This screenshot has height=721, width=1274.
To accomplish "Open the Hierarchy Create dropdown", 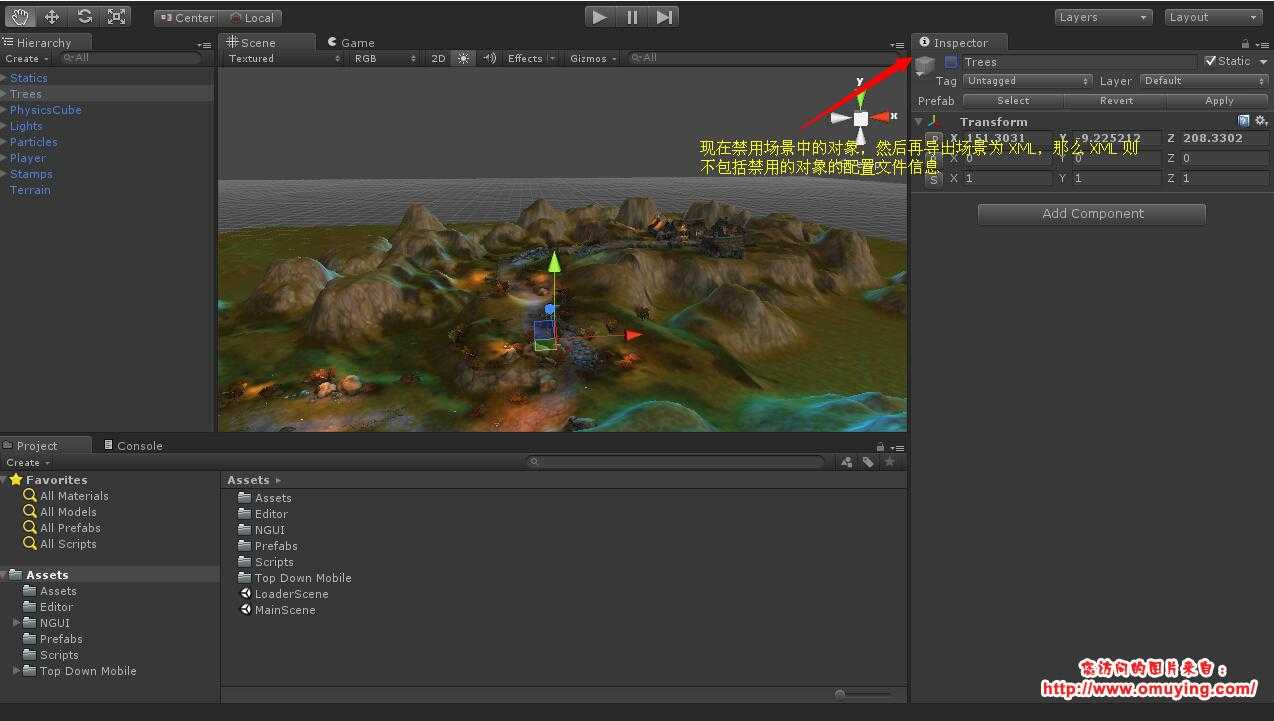I will [x=26, y=58].
